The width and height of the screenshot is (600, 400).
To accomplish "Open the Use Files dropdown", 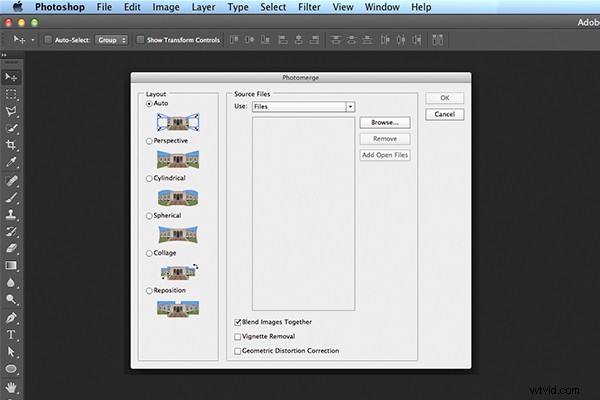I will pyautogui.click(x=303, y=106).
